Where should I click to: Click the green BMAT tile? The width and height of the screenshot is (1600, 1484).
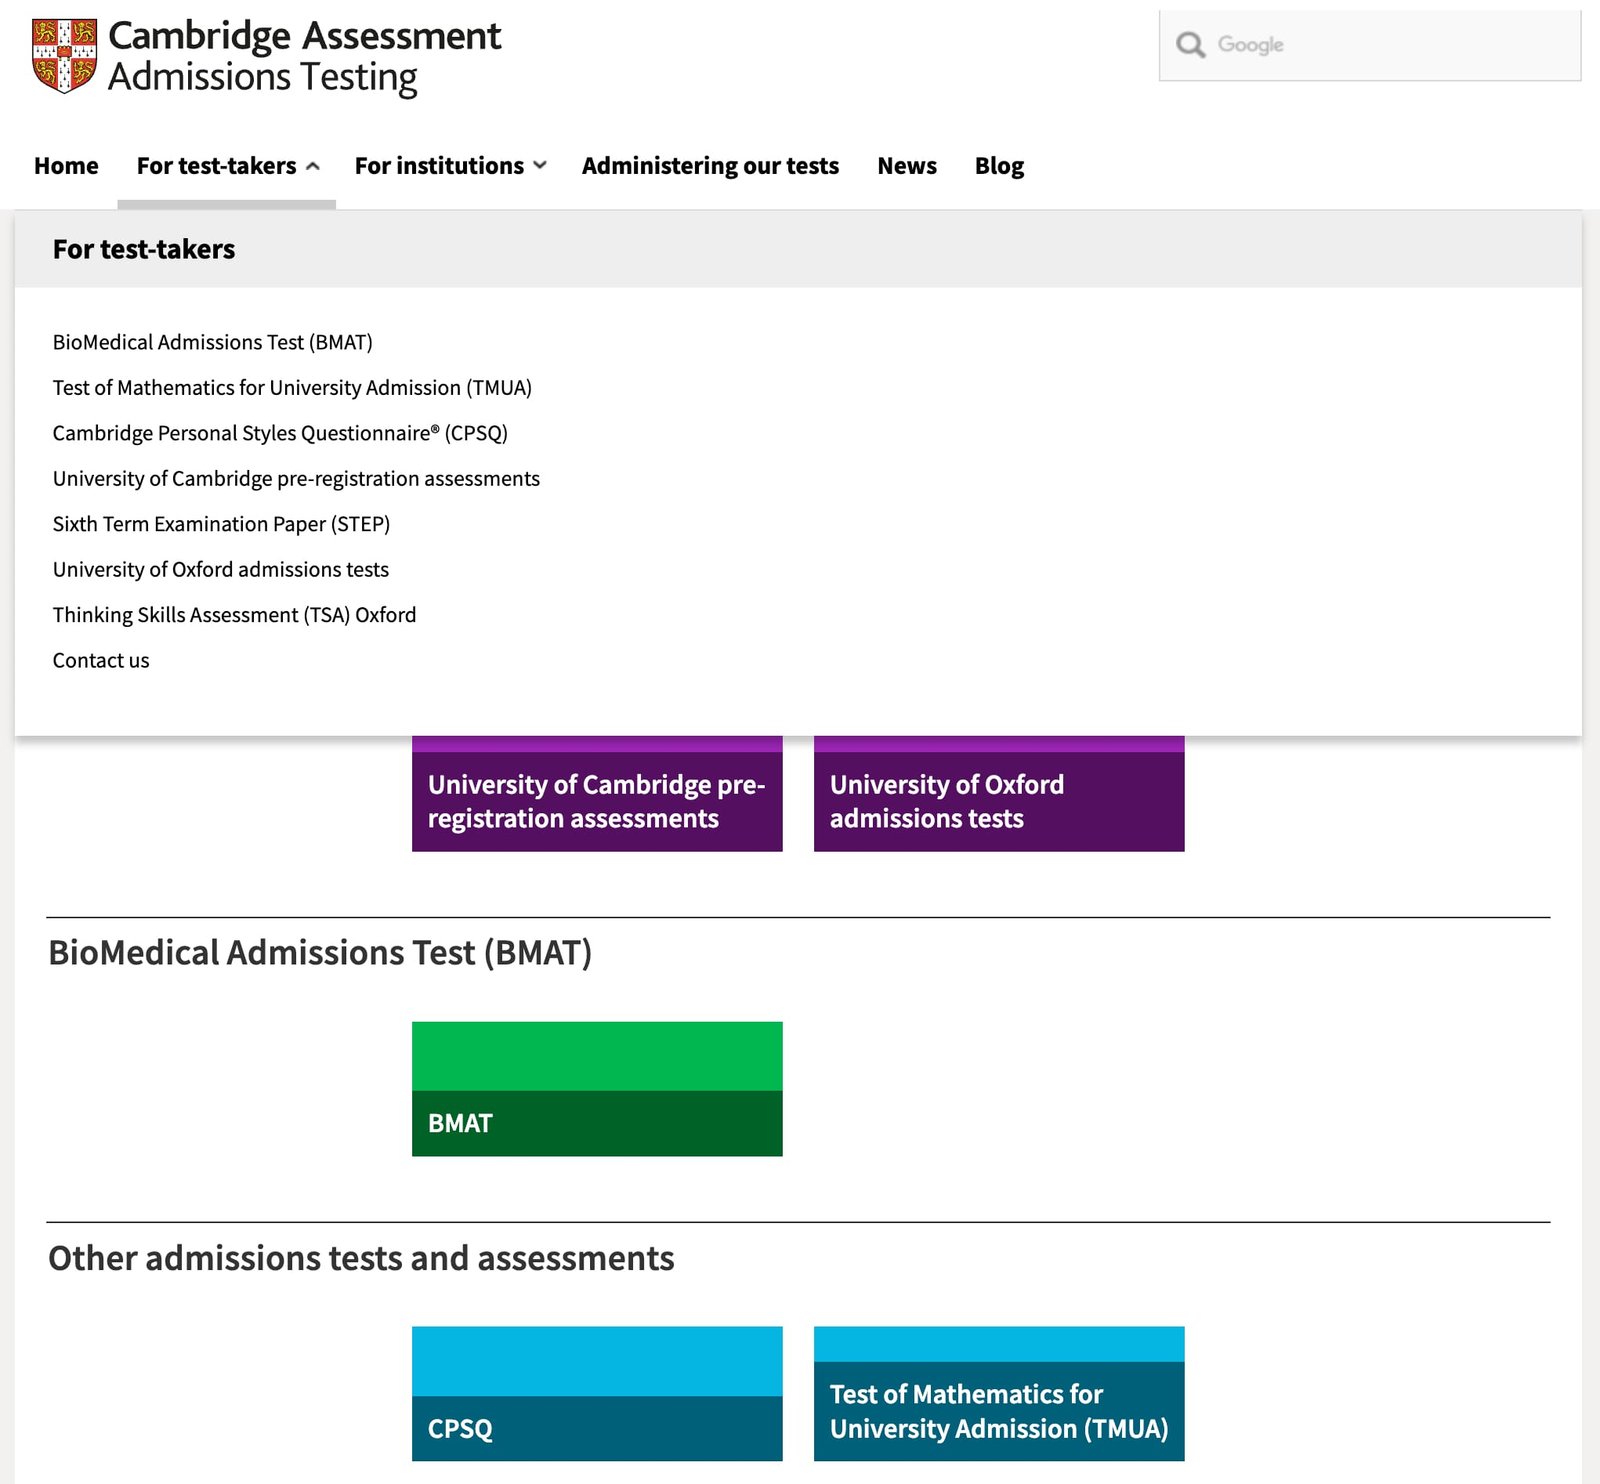pyautogui.click(x=597, y=1089)
